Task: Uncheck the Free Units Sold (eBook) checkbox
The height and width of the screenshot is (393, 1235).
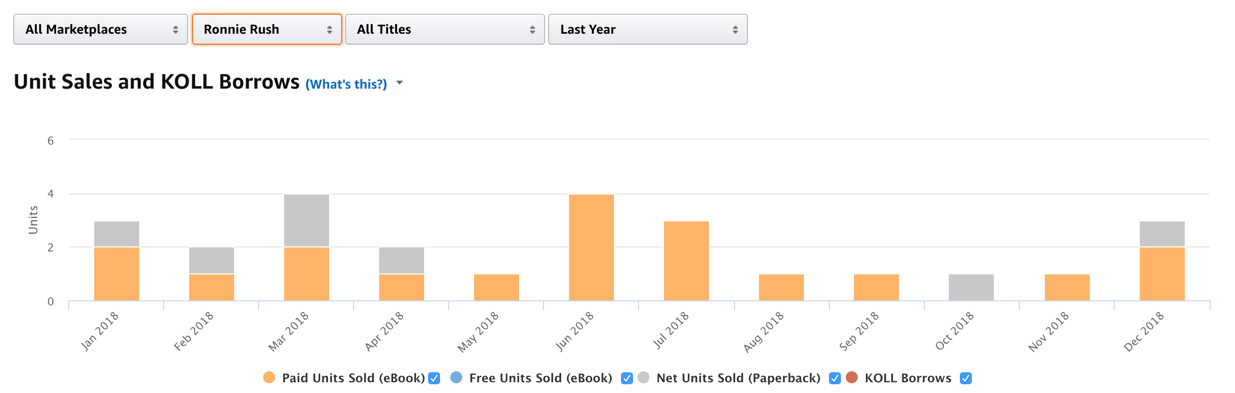Action: point(627,378)
